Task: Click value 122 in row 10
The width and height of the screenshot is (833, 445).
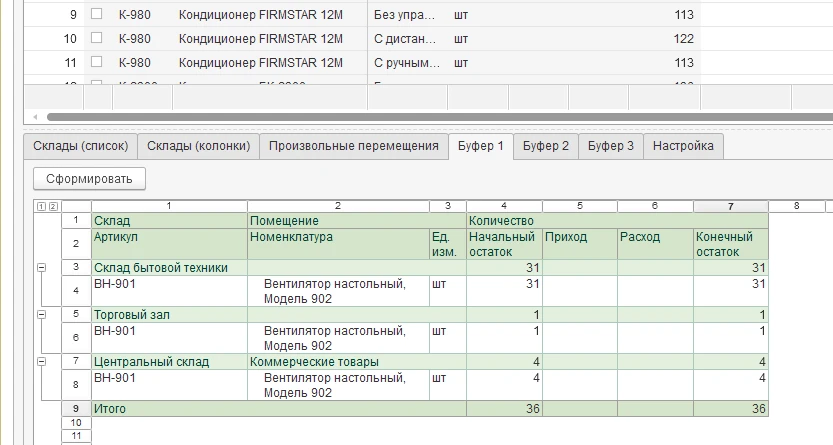Action: click(x=683, y=39)
